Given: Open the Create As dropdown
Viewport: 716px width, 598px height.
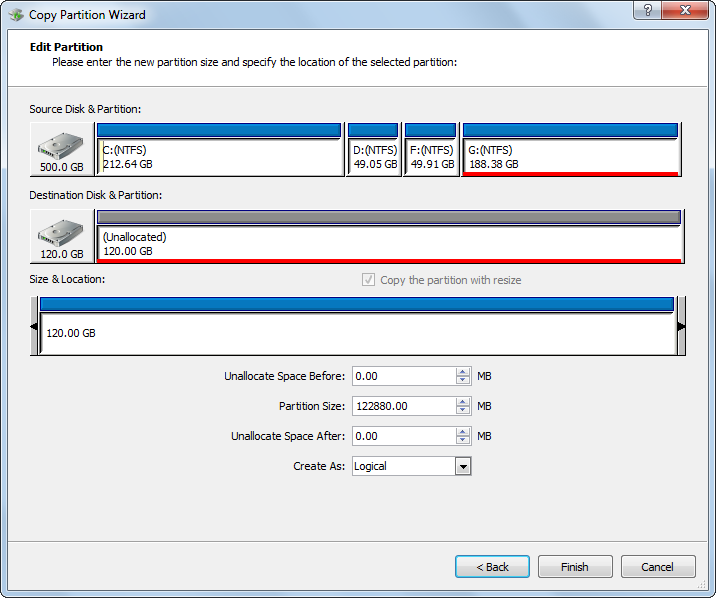Looking at the screenshot, I should pos(463,467).
